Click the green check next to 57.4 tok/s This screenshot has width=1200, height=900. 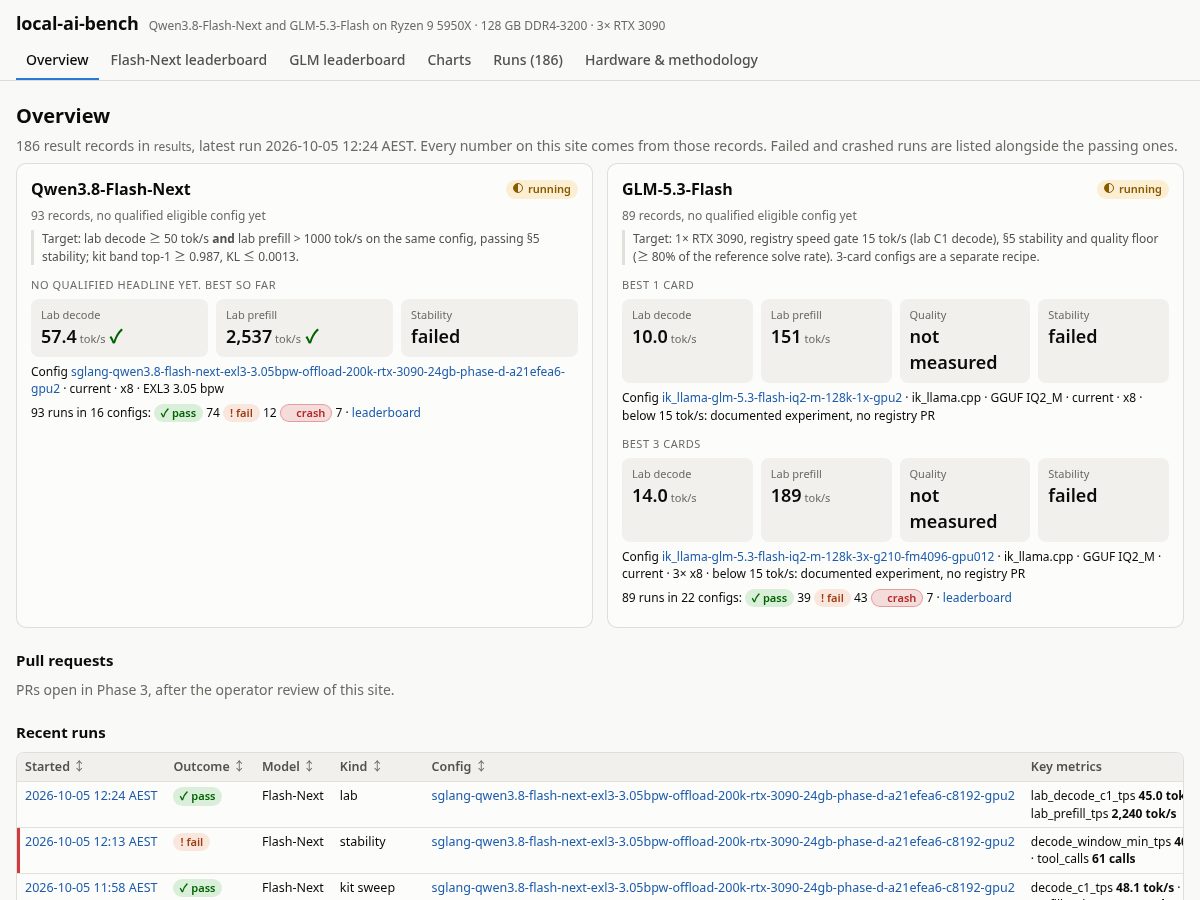coord(117,337)
